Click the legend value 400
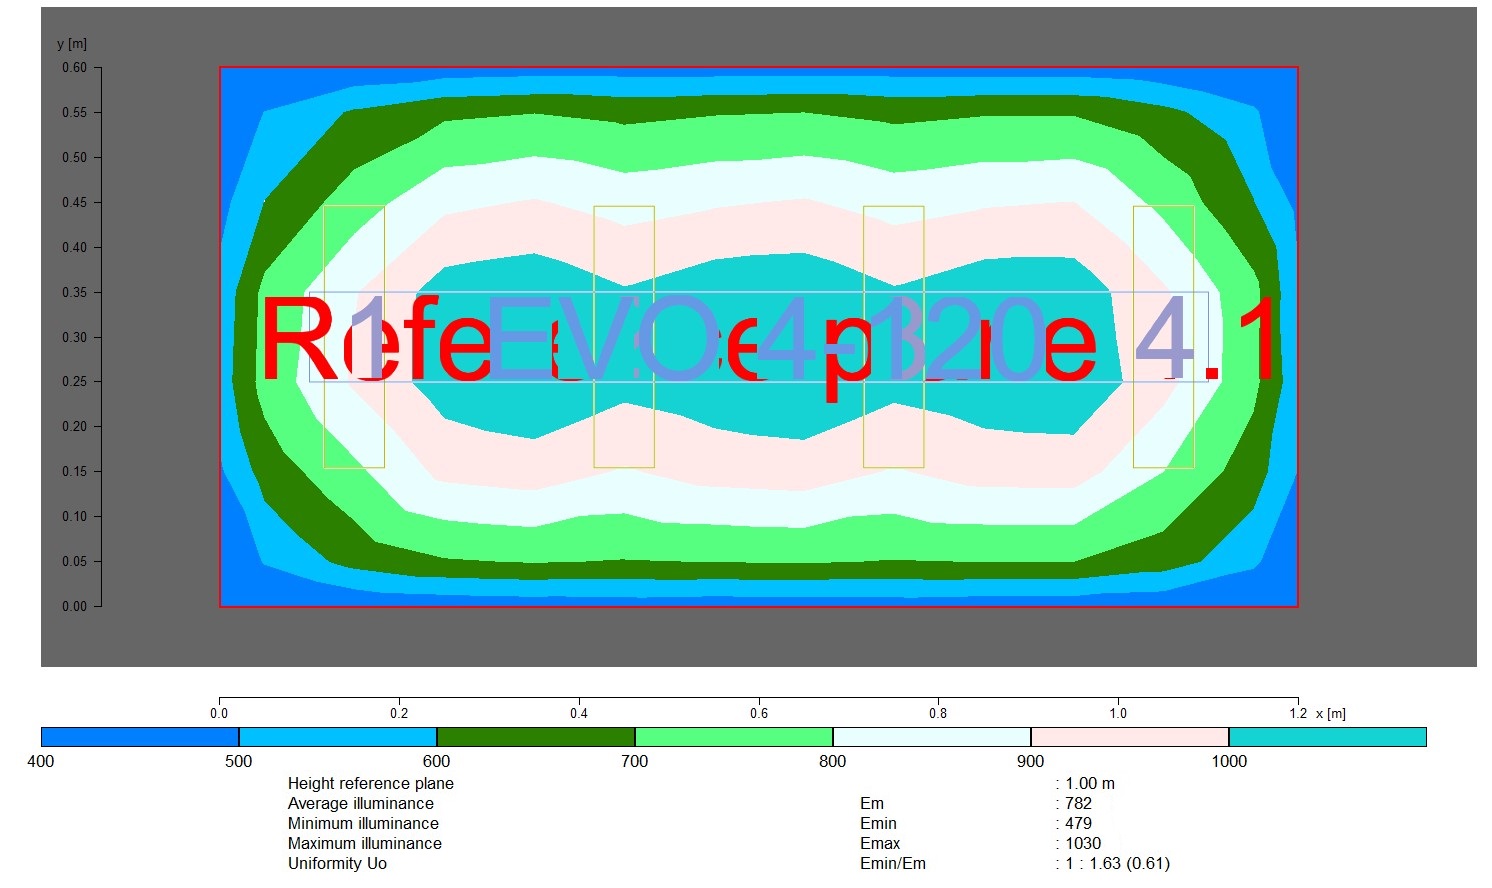 pyautogui.click(x=41, y=762)
